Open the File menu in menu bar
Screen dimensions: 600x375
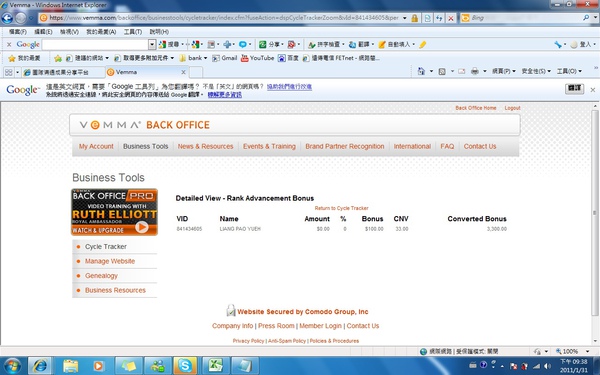pyautogui.click(x=18, y=32)
